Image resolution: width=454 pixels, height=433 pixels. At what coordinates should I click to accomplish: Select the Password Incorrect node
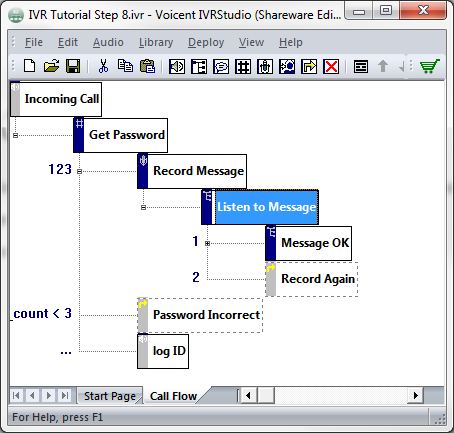200,315
